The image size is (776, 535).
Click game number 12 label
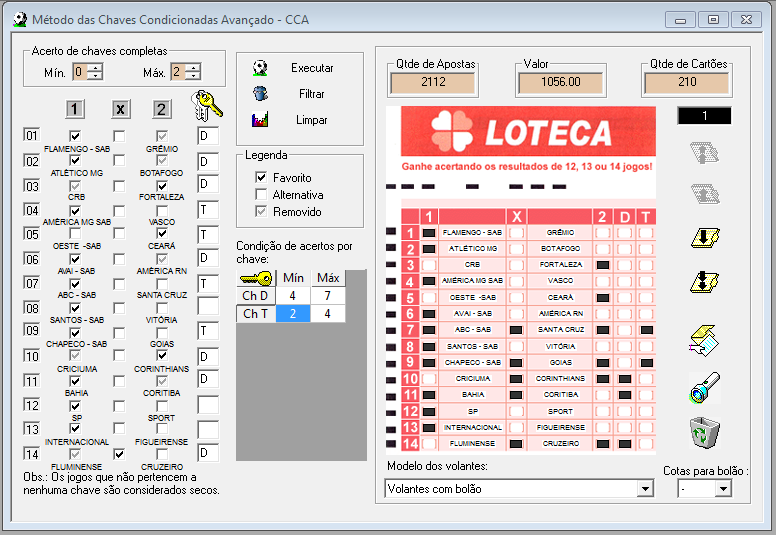pos(32,405)
